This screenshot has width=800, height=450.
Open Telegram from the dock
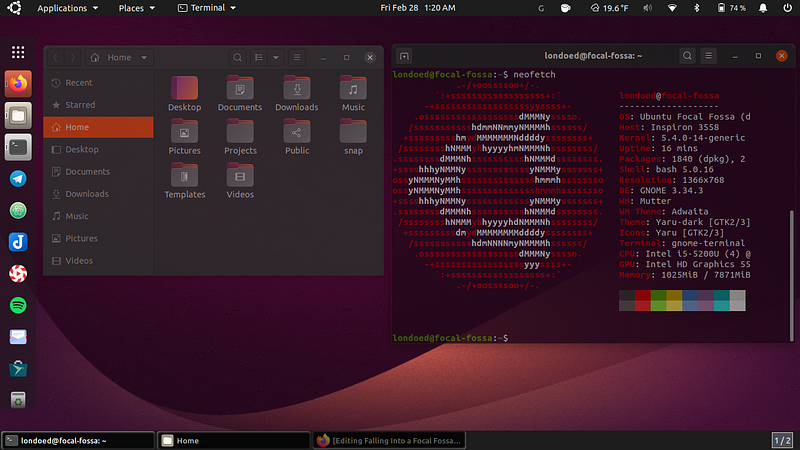point(18,179)
